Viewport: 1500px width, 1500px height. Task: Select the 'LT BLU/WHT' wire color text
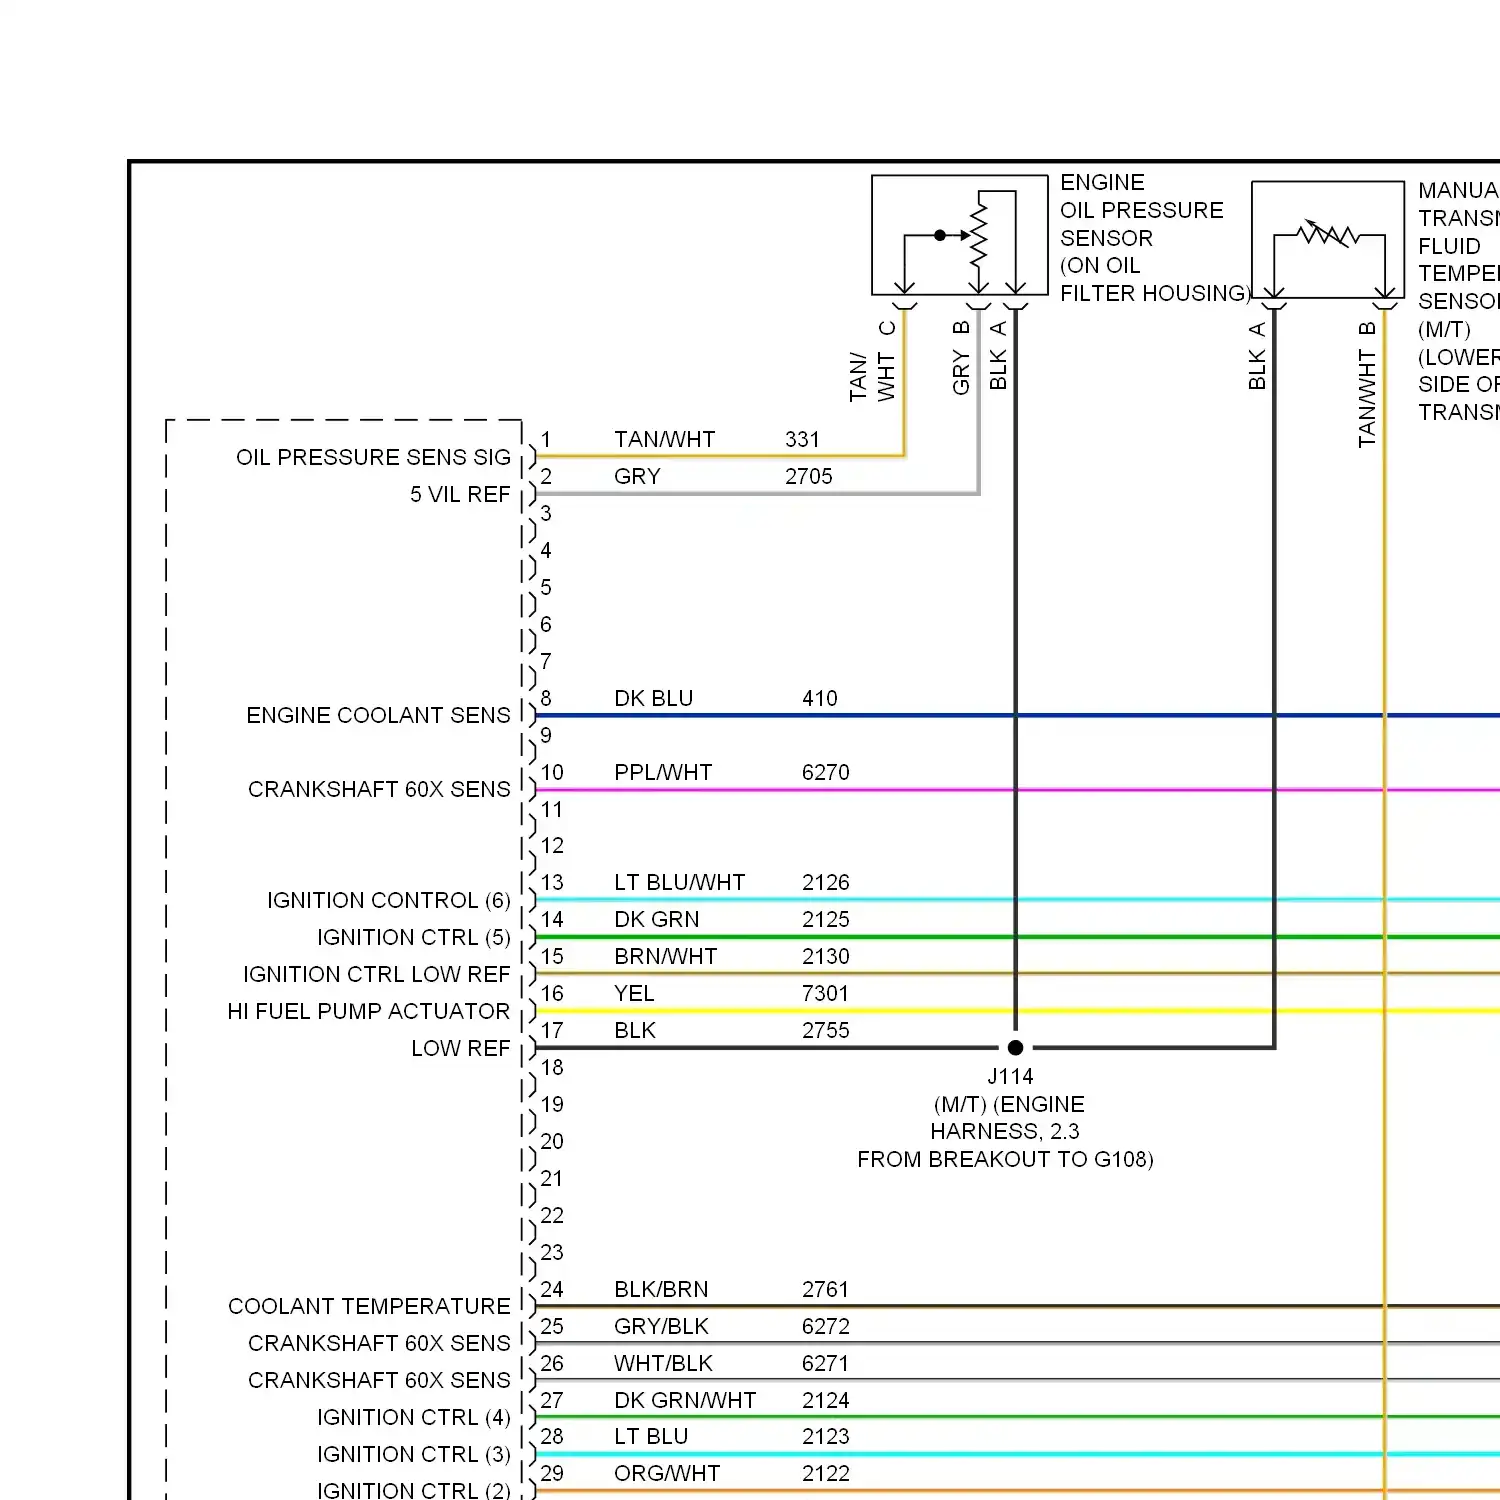coord(680,882)
